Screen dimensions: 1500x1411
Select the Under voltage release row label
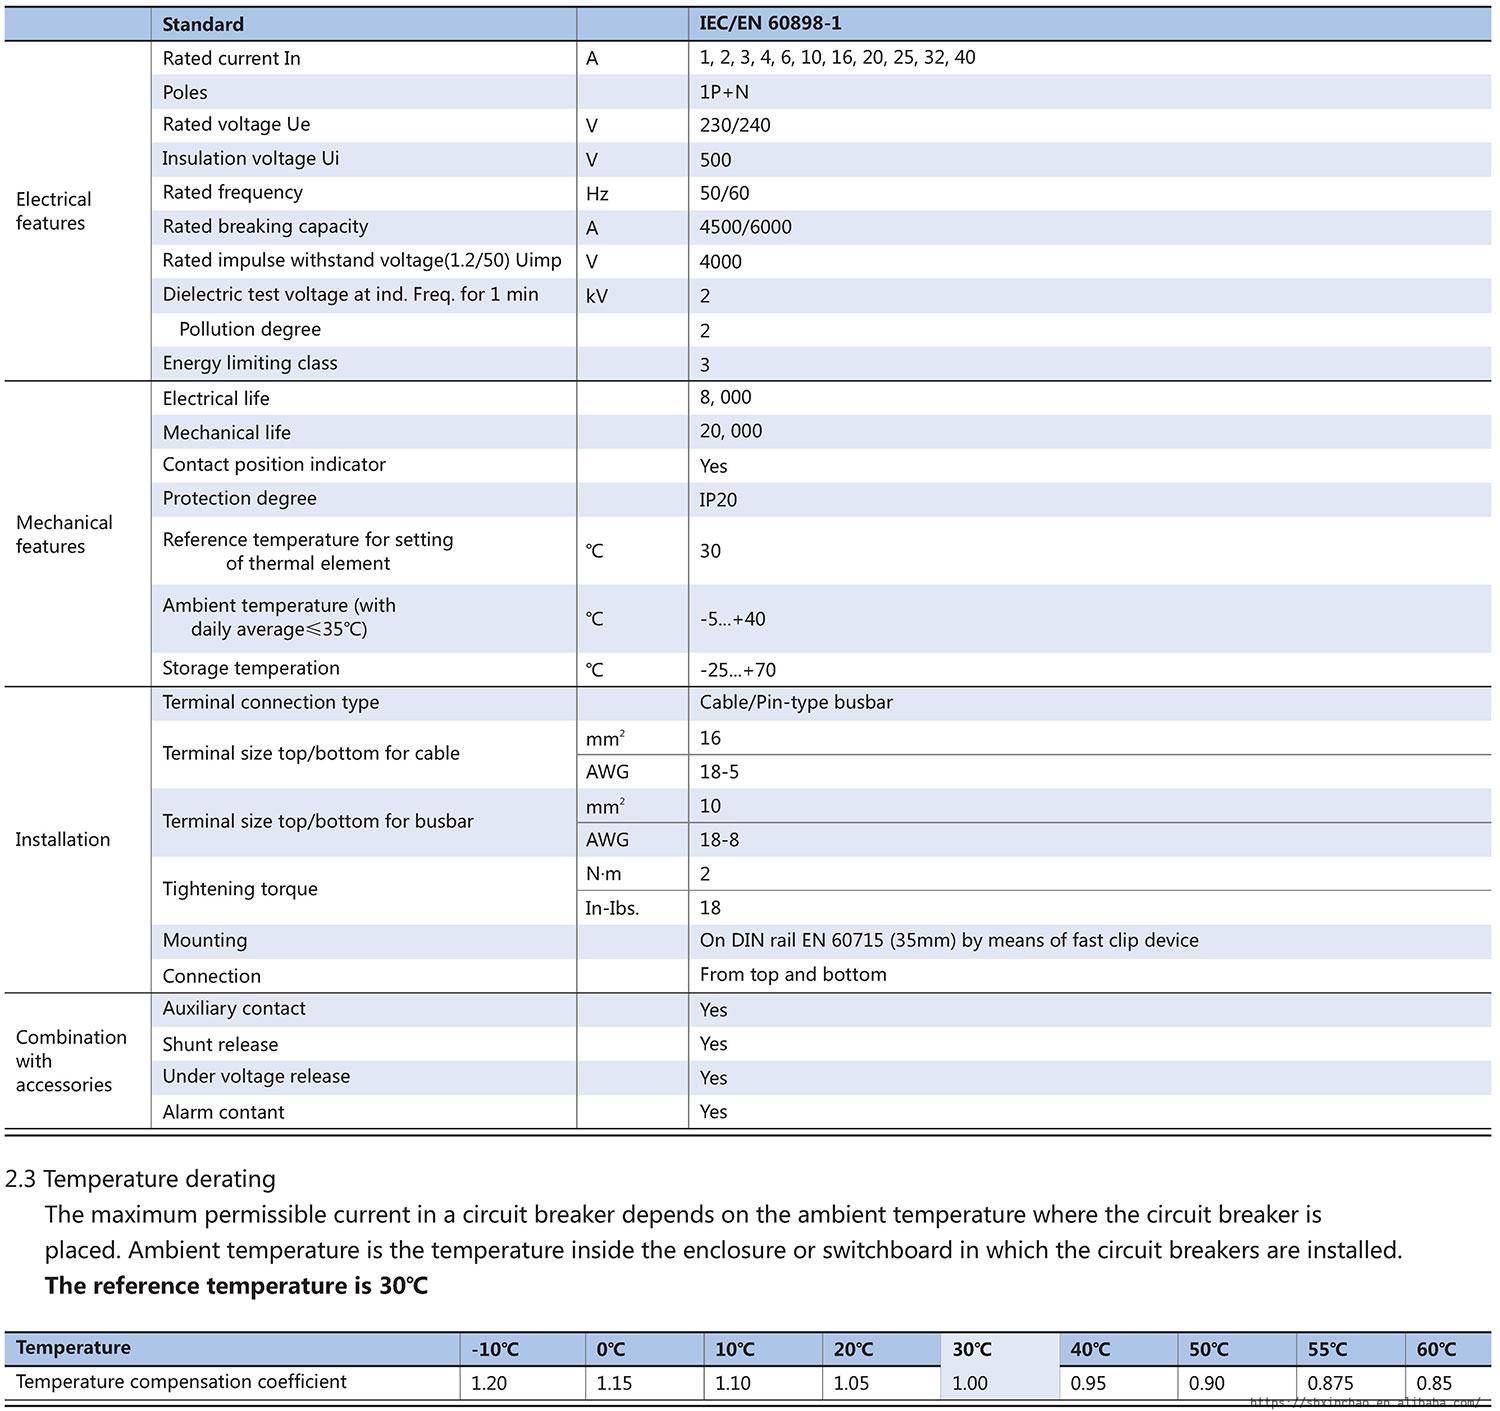click(256, 1077)
